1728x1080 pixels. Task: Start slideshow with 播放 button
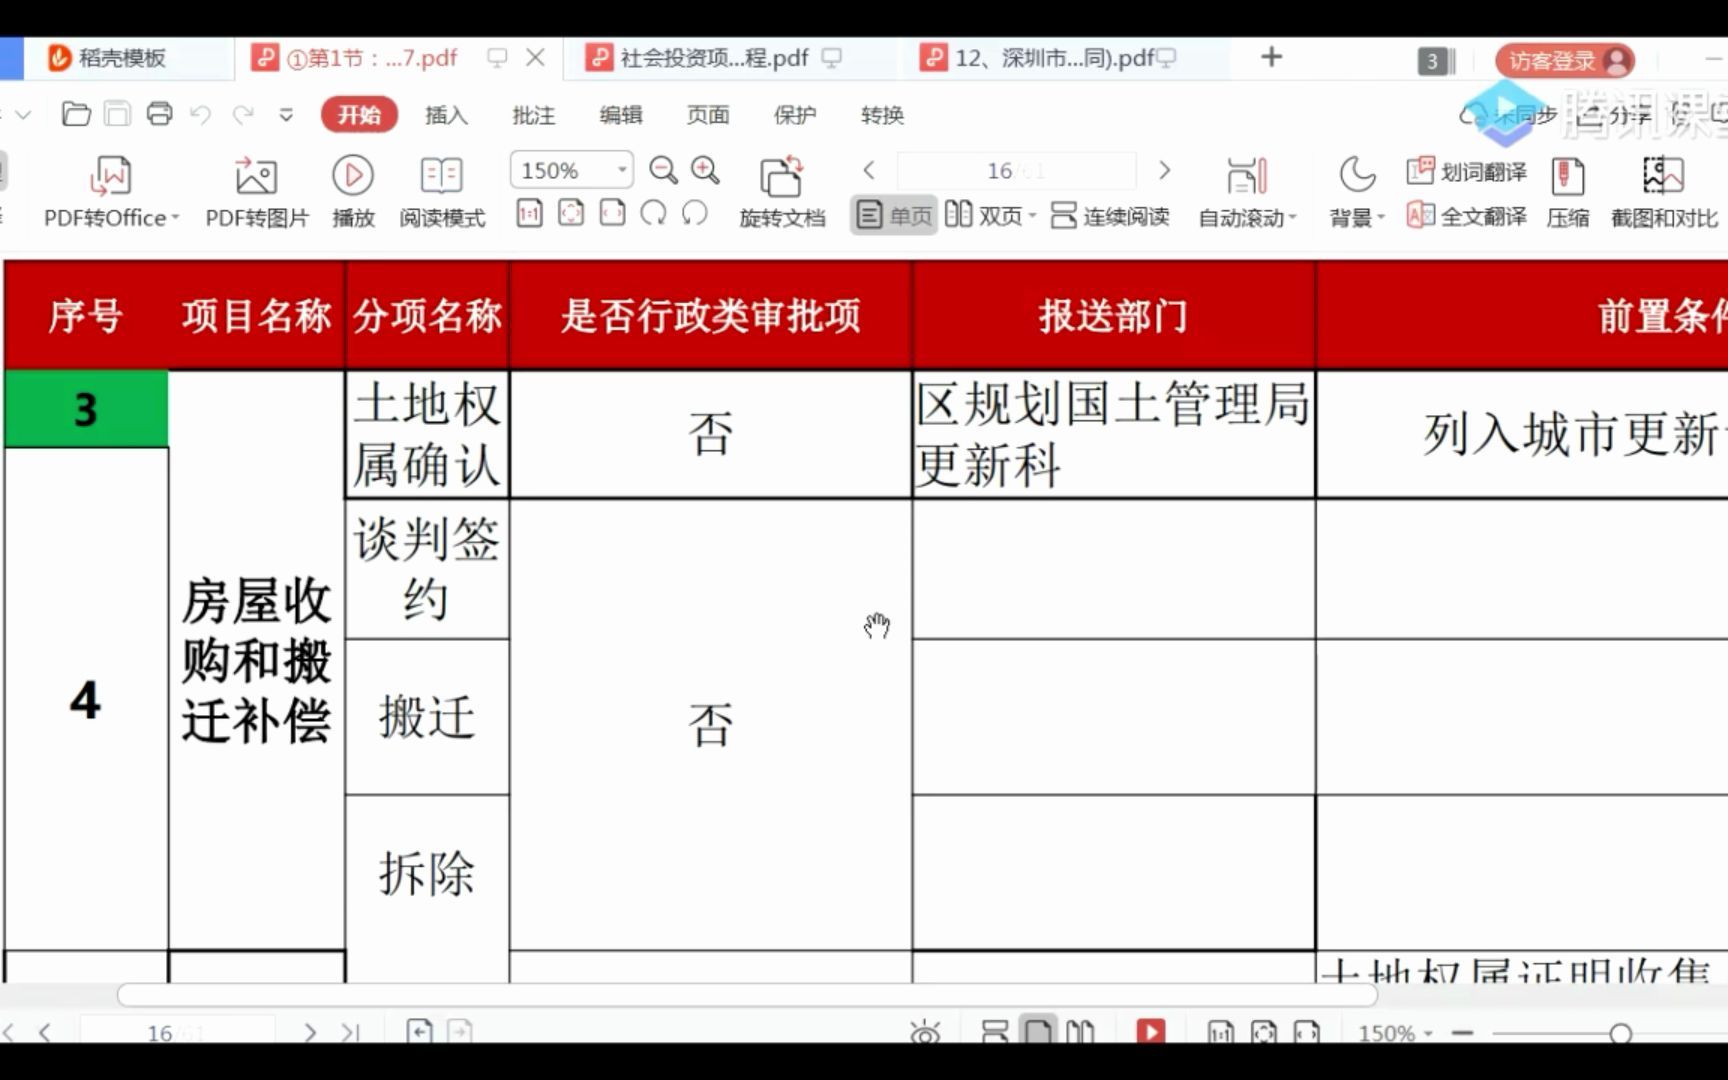click(353, 192)
